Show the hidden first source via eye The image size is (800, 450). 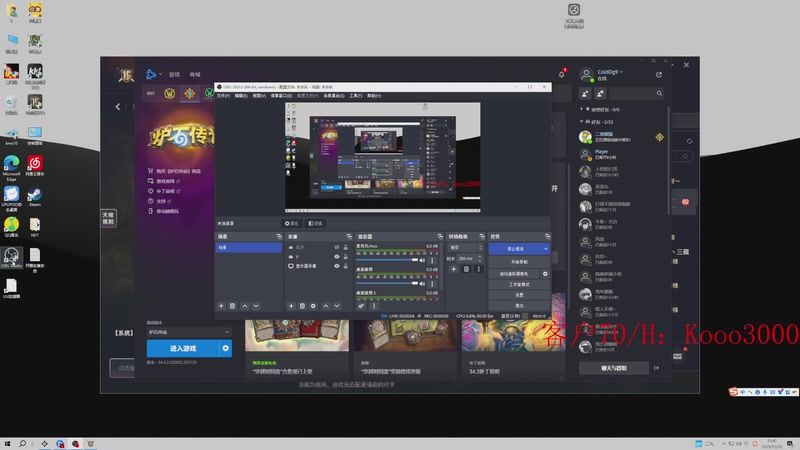337,247
